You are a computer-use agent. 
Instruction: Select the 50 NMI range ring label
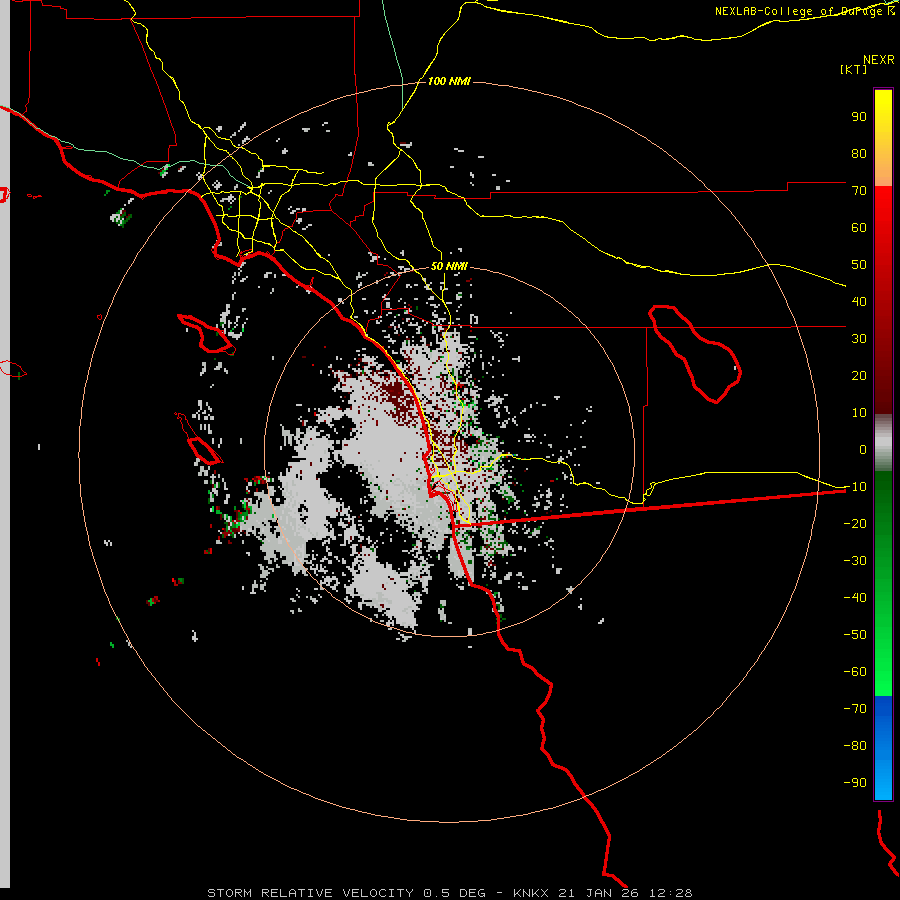click(449, 266)
